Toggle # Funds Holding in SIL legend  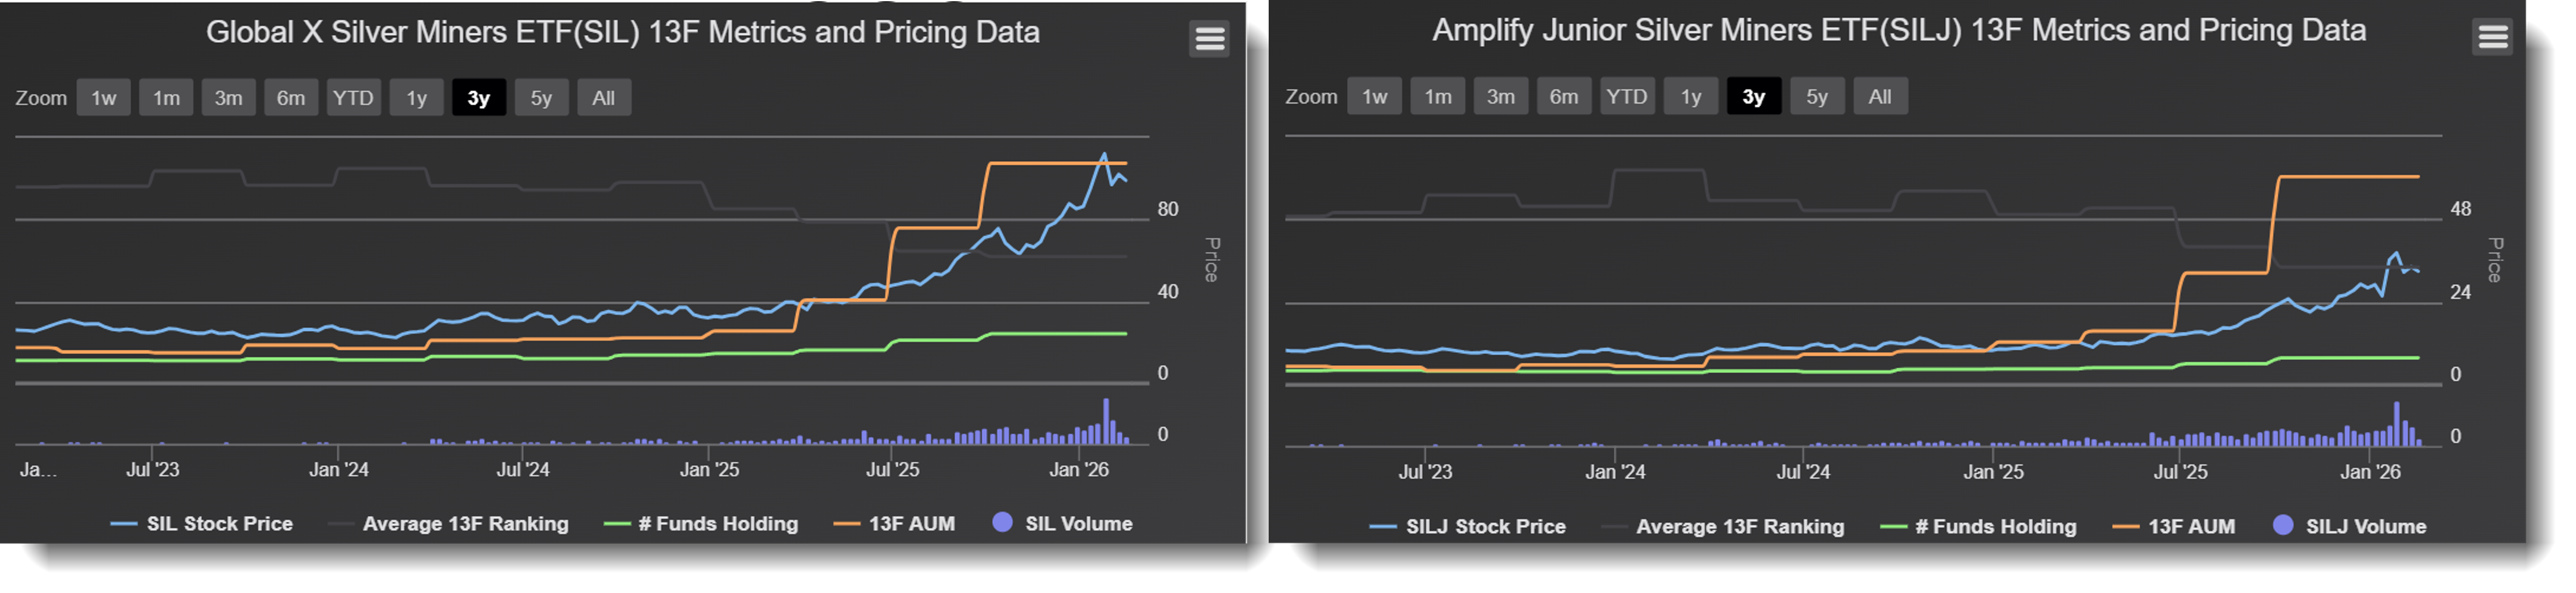(702, 524)
